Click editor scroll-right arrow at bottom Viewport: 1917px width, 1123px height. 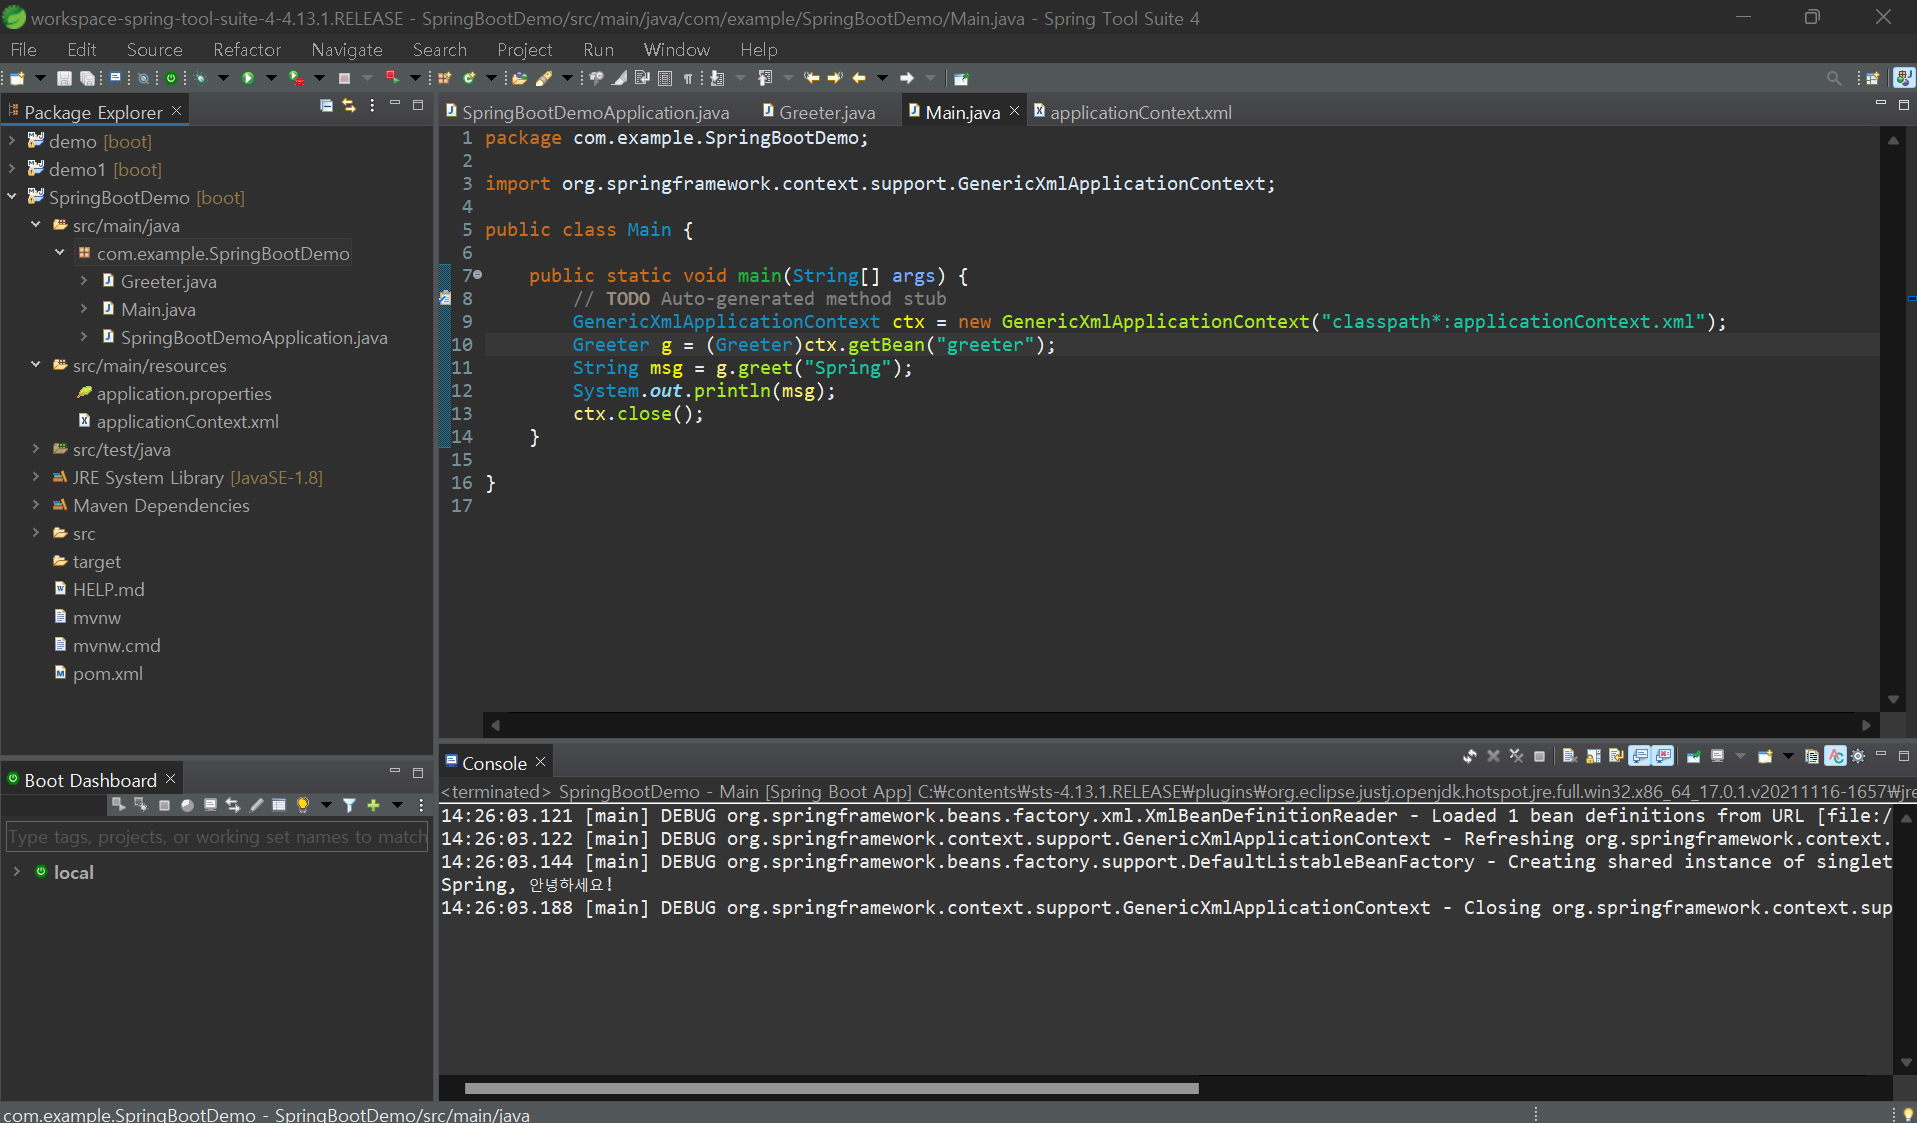(1866, 725)
